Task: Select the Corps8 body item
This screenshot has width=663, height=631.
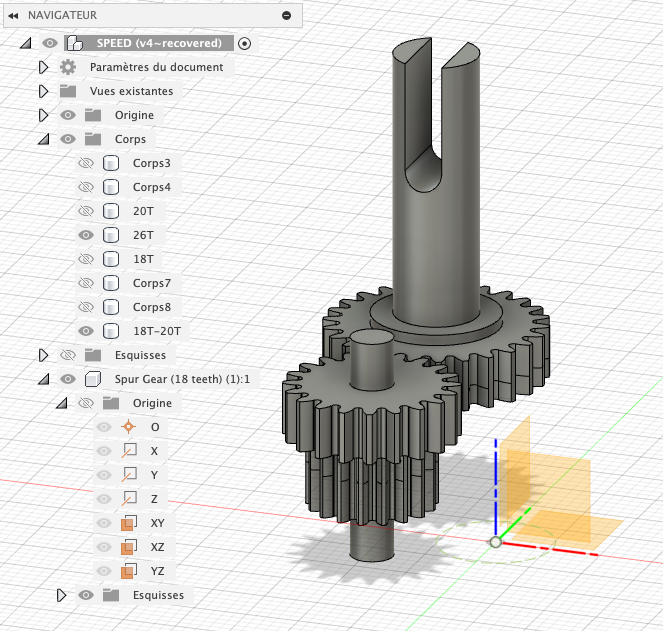Action: (x=151, y=307)
